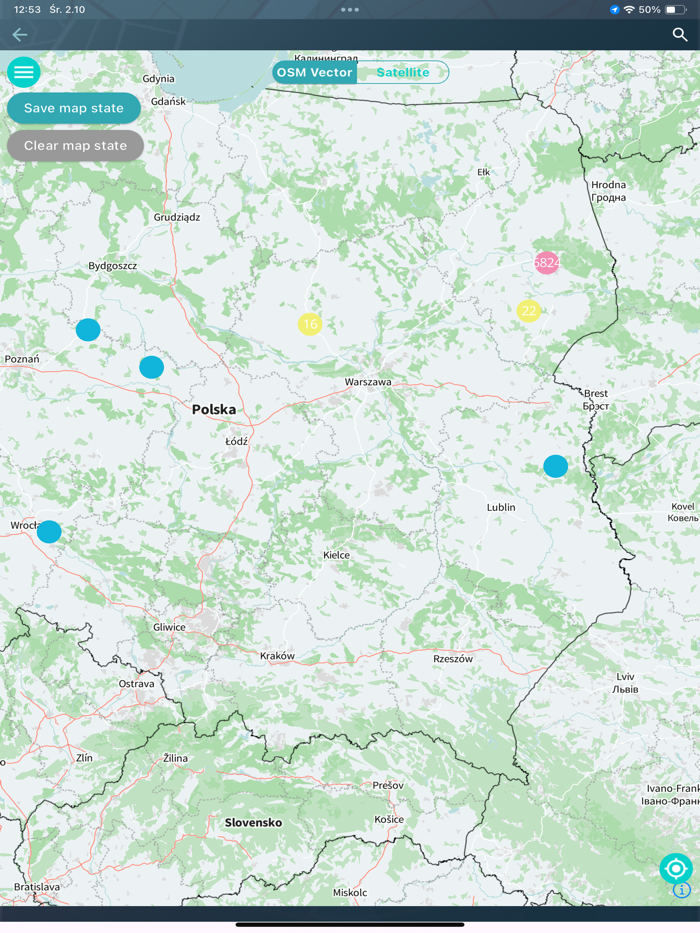Tap the Prešov city label
This screenshot has height=933, width=700.
point(388,785)
